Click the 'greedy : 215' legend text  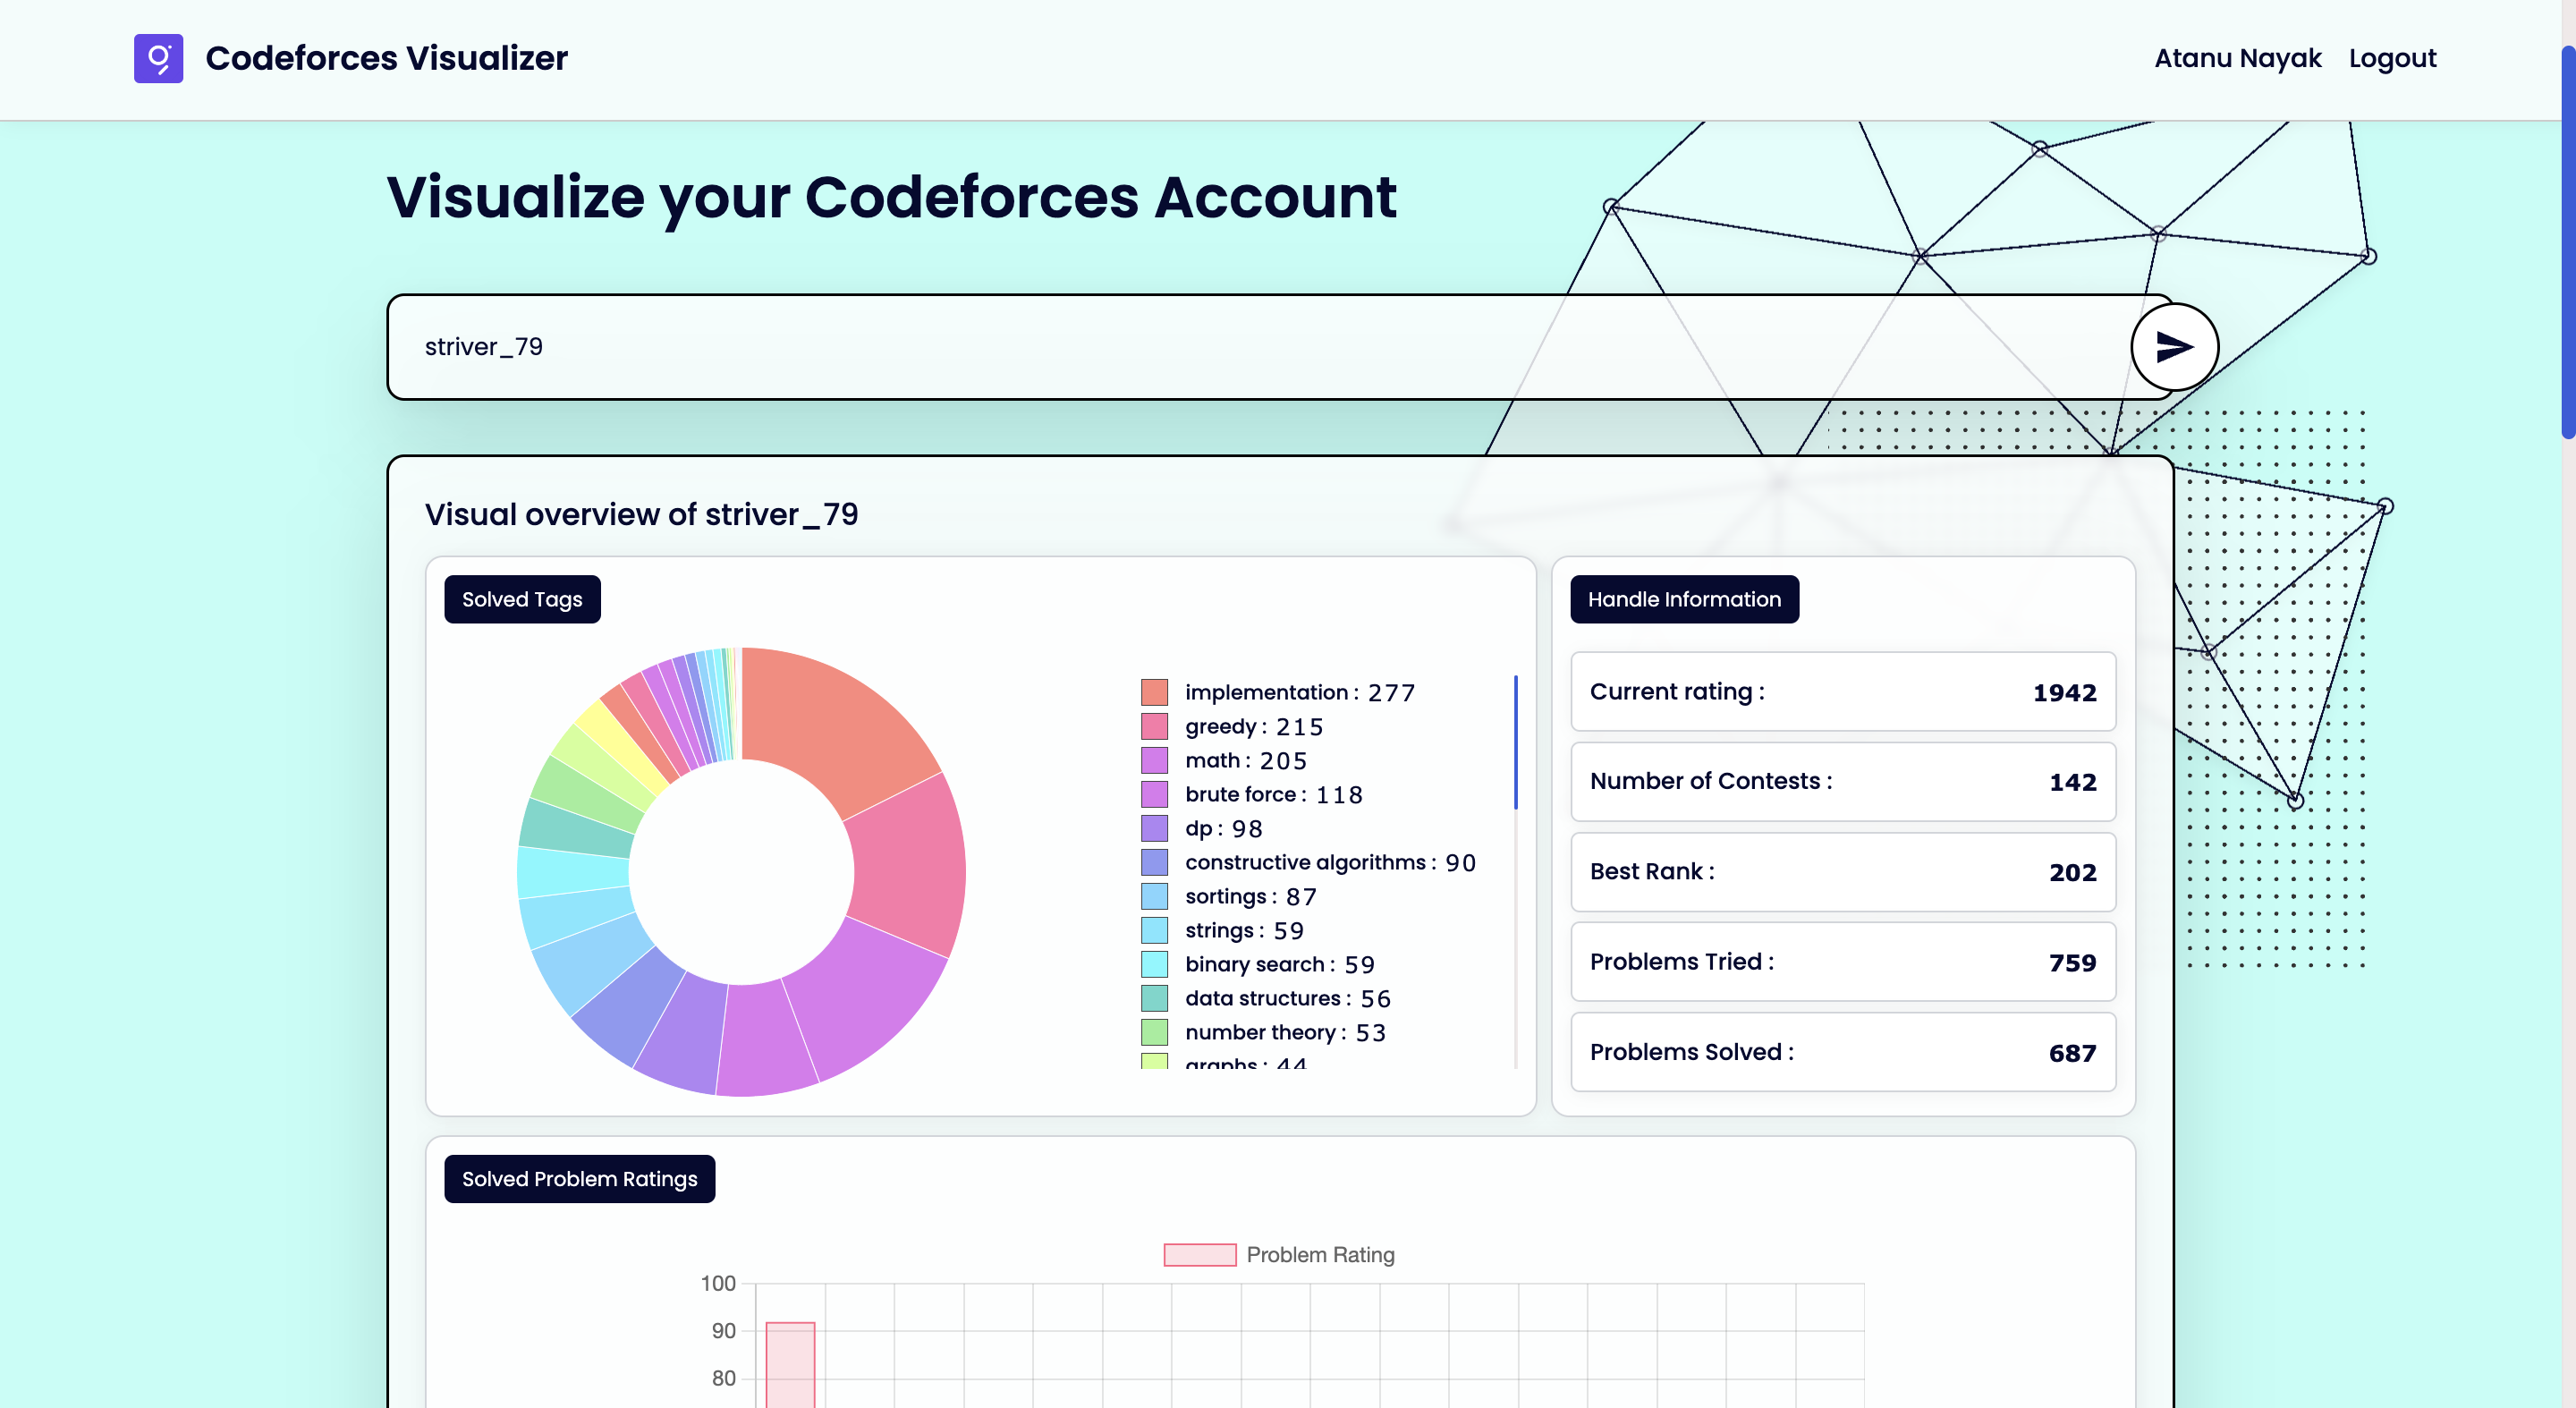point(1254,726)
